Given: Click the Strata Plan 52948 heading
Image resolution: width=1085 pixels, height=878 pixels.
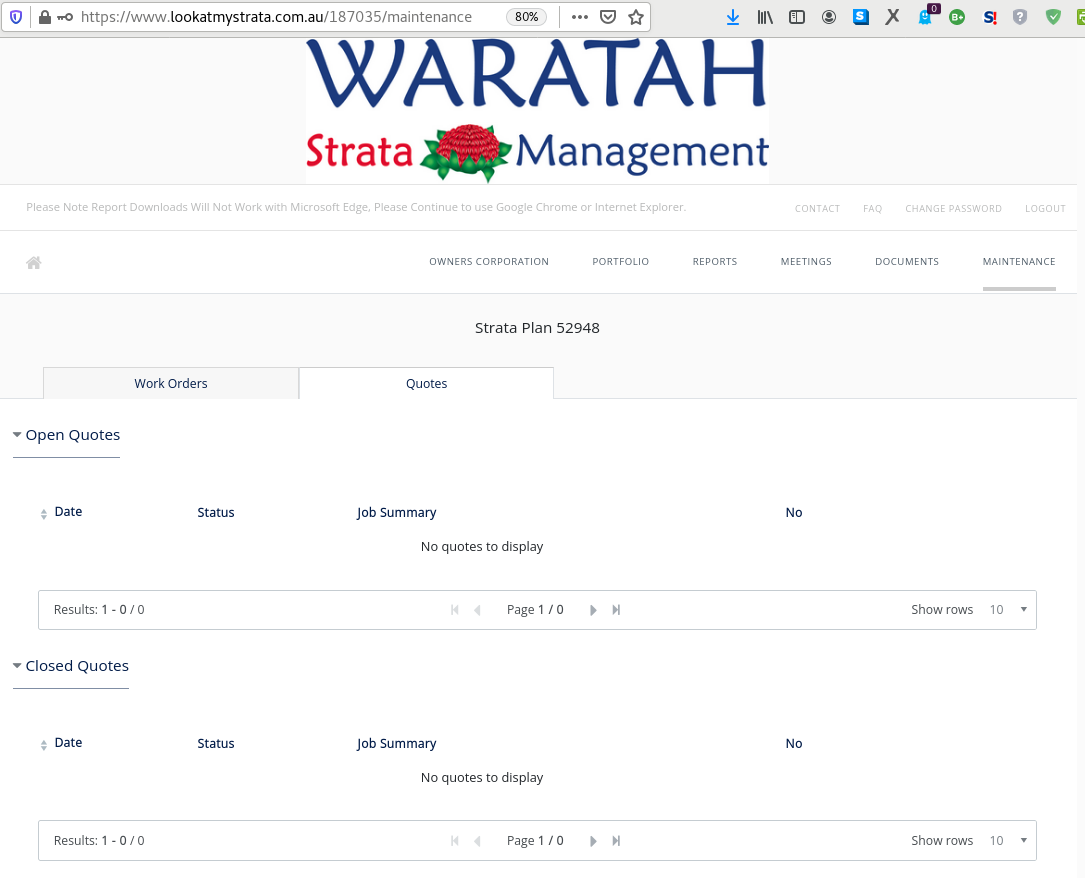Looking at the screenshot, I should click(537, 328).
